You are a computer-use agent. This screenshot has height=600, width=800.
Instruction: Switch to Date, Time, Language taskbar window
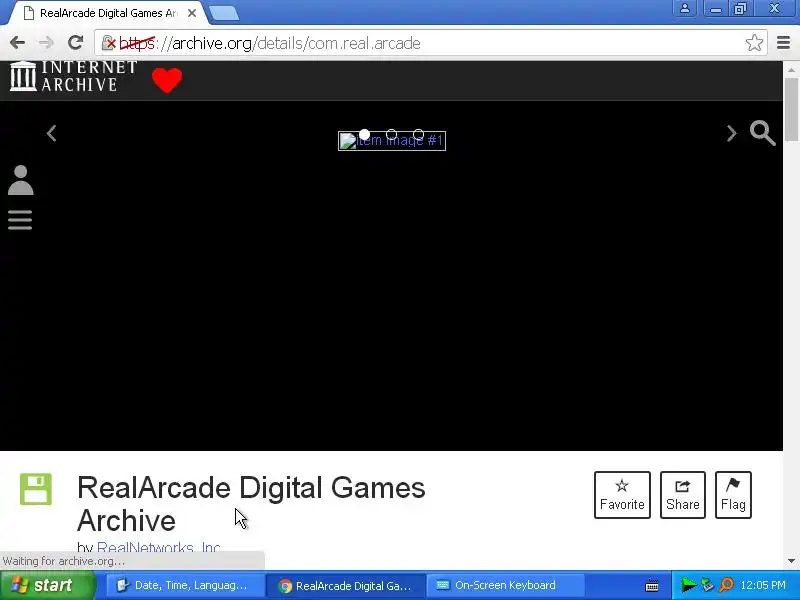(x=184, y=585)
